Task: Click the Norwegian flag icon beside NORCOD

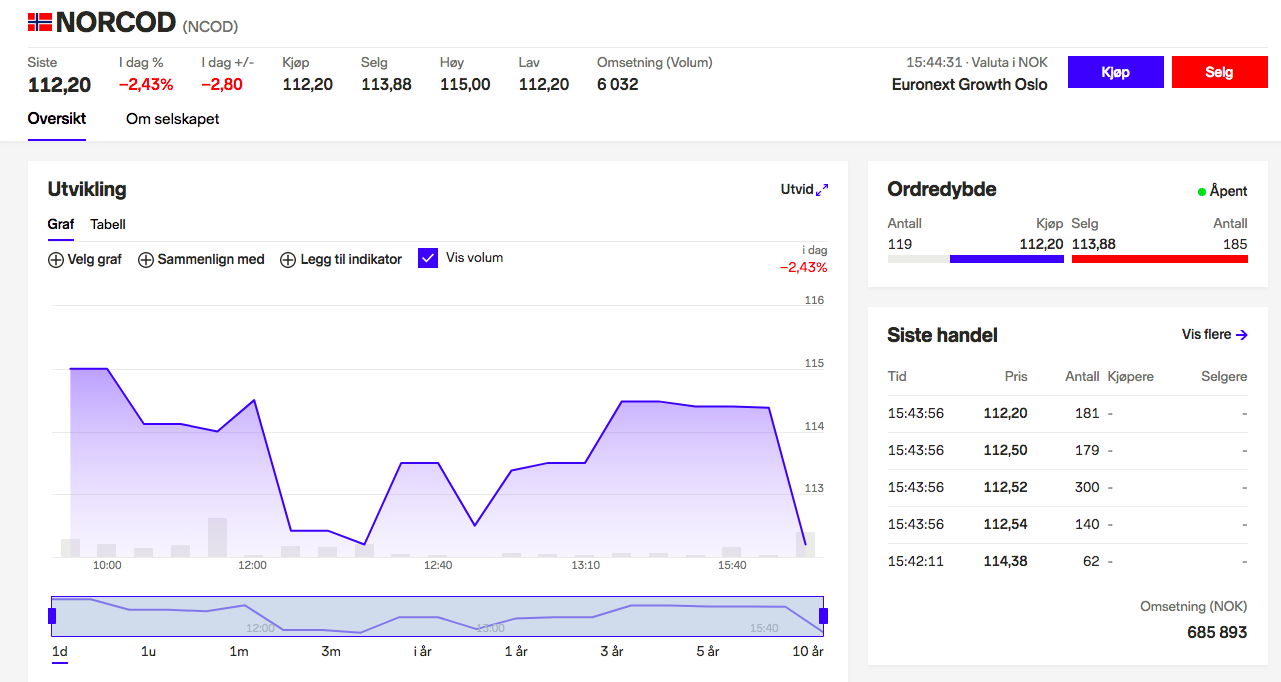Action: click(x=40, y=21)
